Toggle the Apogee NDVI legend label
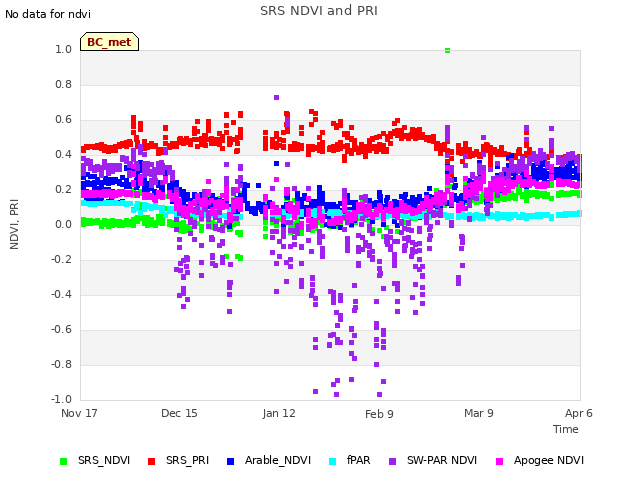The image size is (640, 480). pos(549,460)
